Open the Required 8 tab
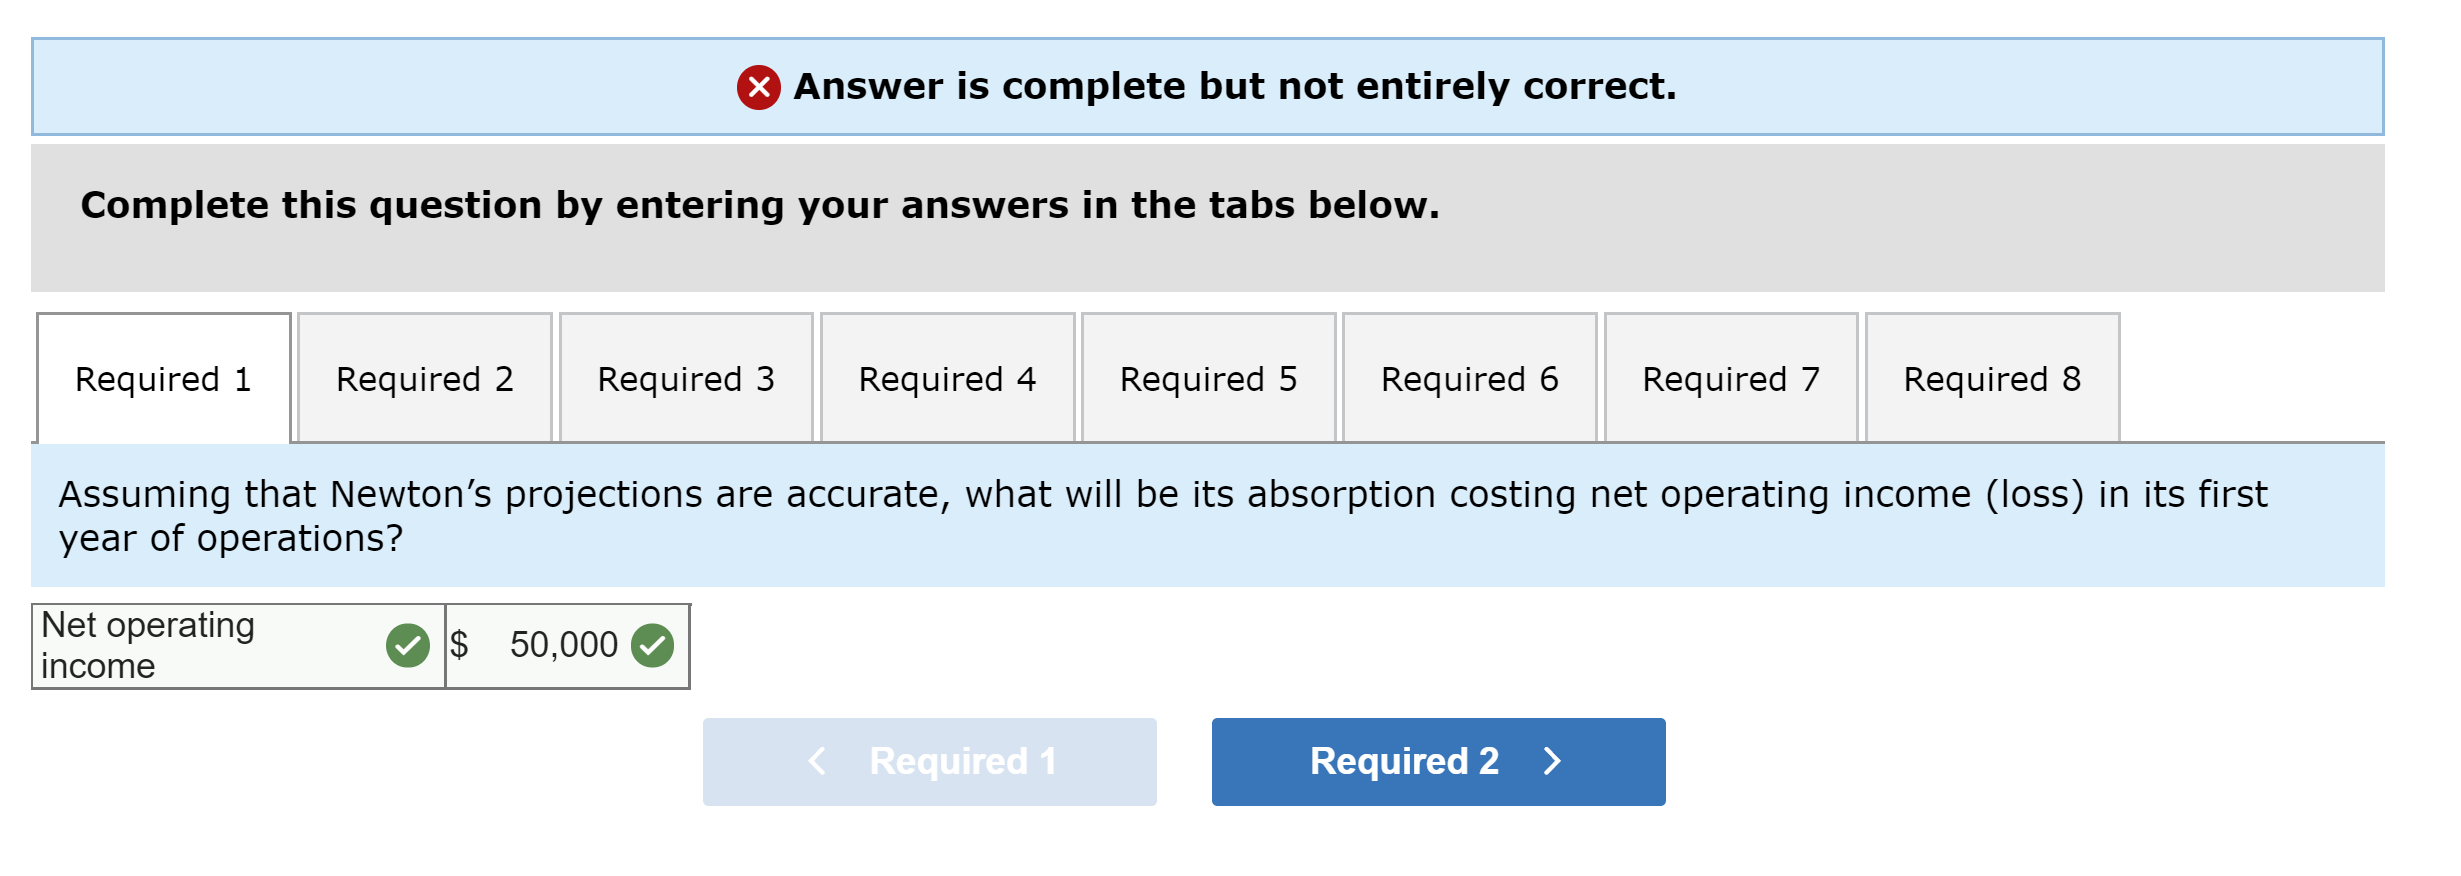Image resolution: width=2461 pixels, height=876 pixels. coord(1991,378)
